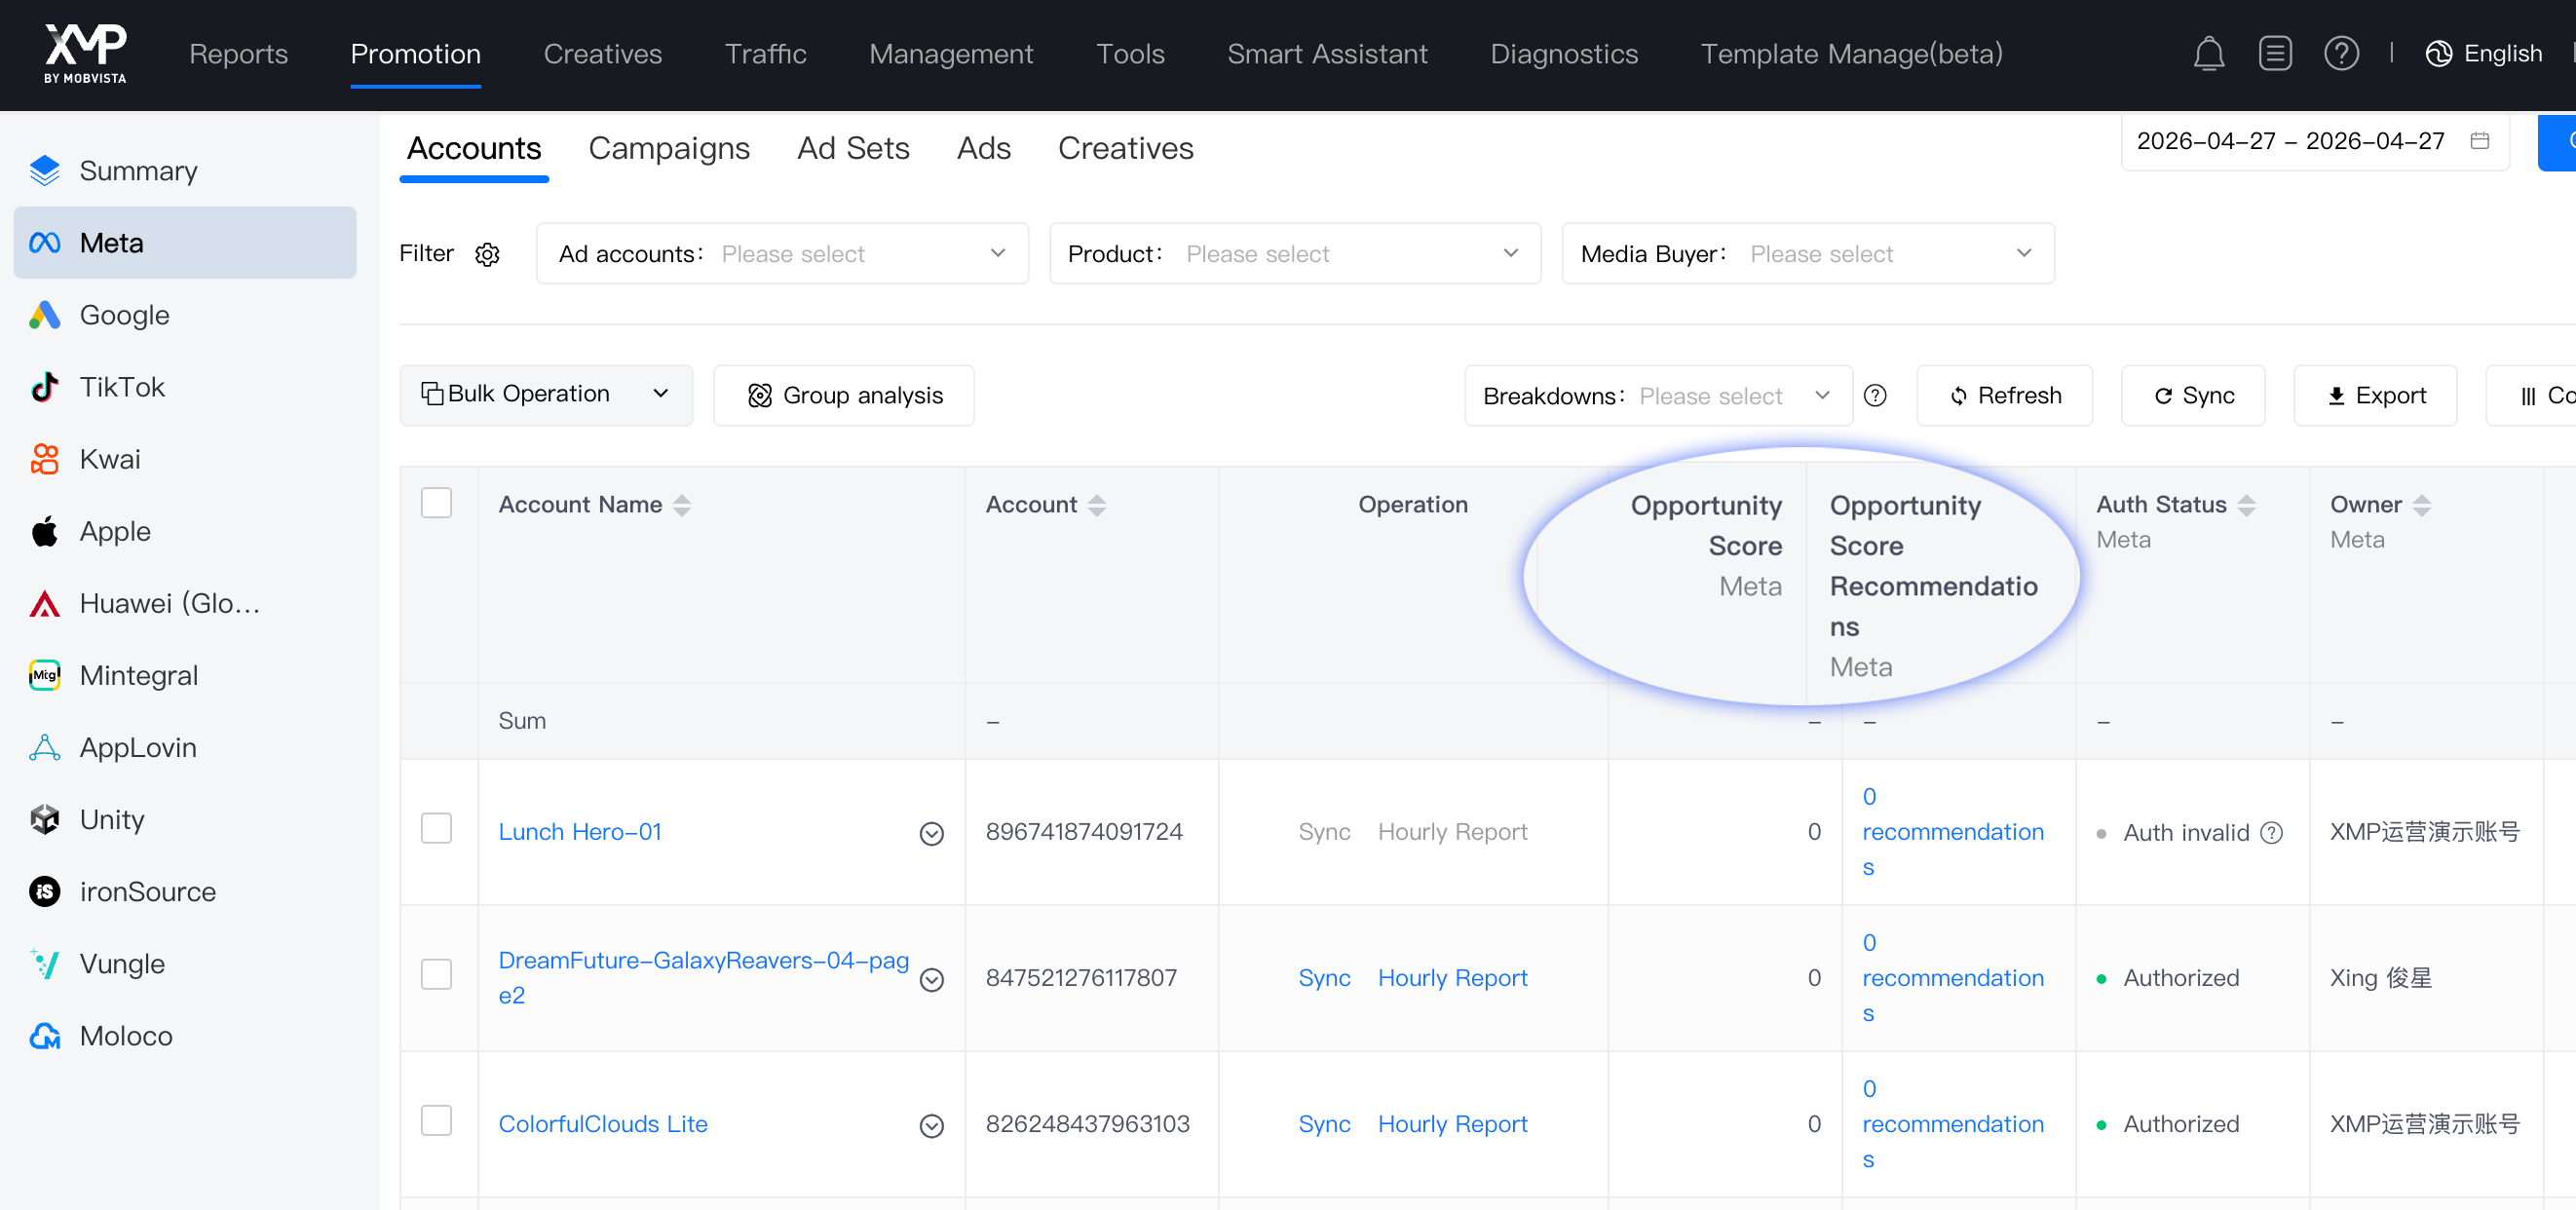Open the TikTok channel section
This screenshot has width=2576, height=1210.
(122, 387)
